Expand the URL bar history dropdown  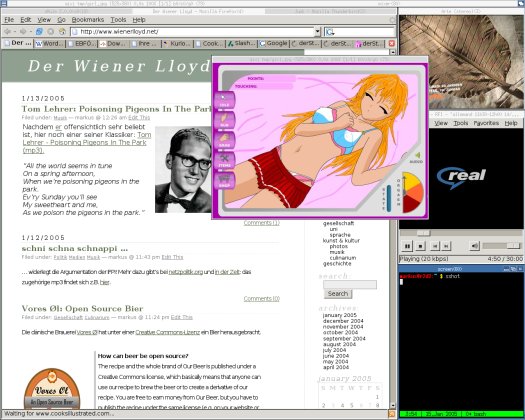point(318,32)
